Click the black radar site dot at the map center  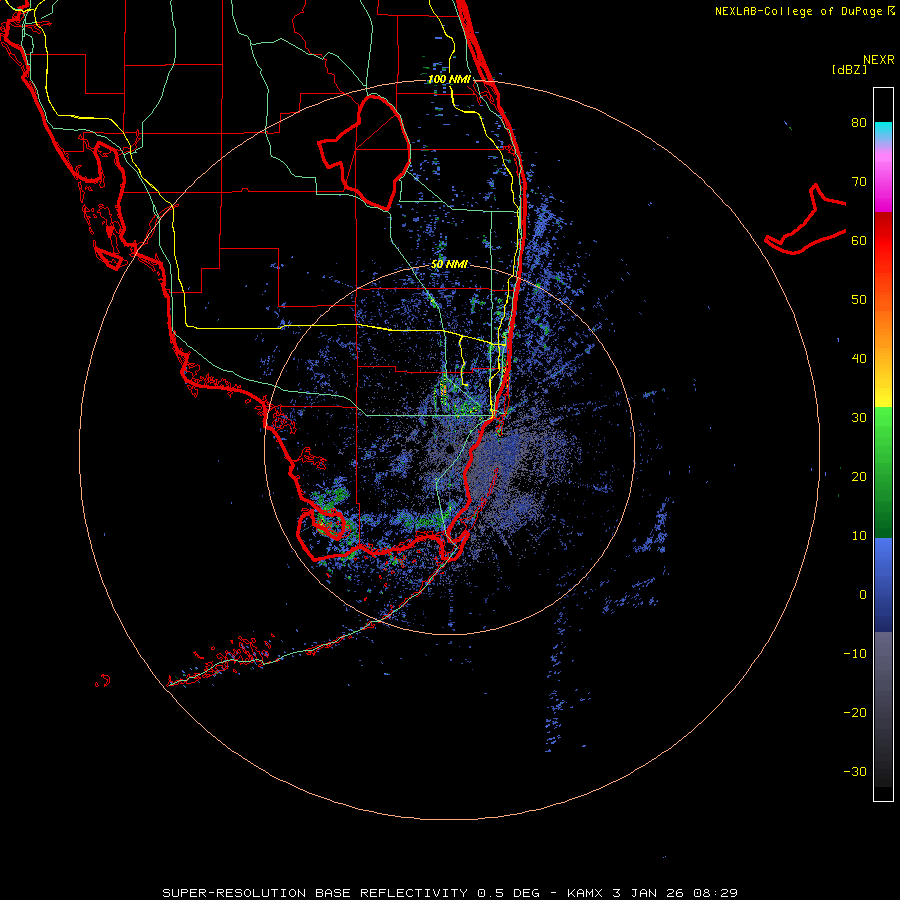coord(449,449)
